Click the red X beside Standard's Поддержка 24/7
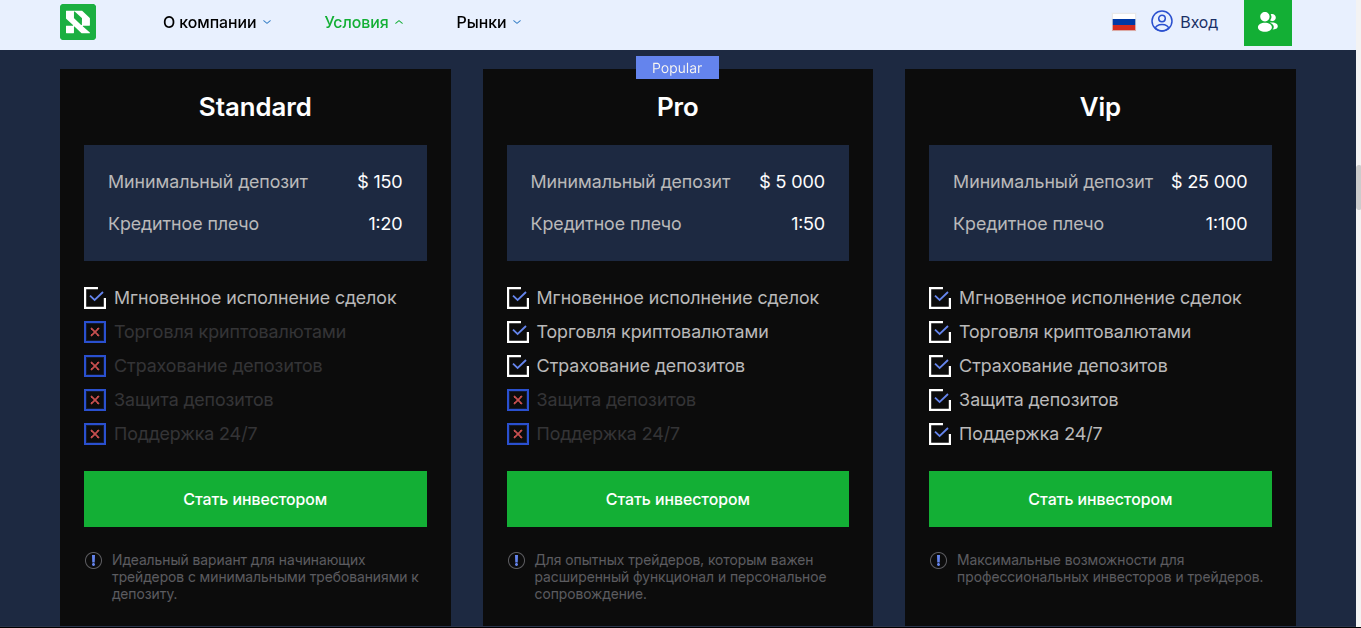The image size is (1361, 628). pyautogui.click(x=95, y=434)
